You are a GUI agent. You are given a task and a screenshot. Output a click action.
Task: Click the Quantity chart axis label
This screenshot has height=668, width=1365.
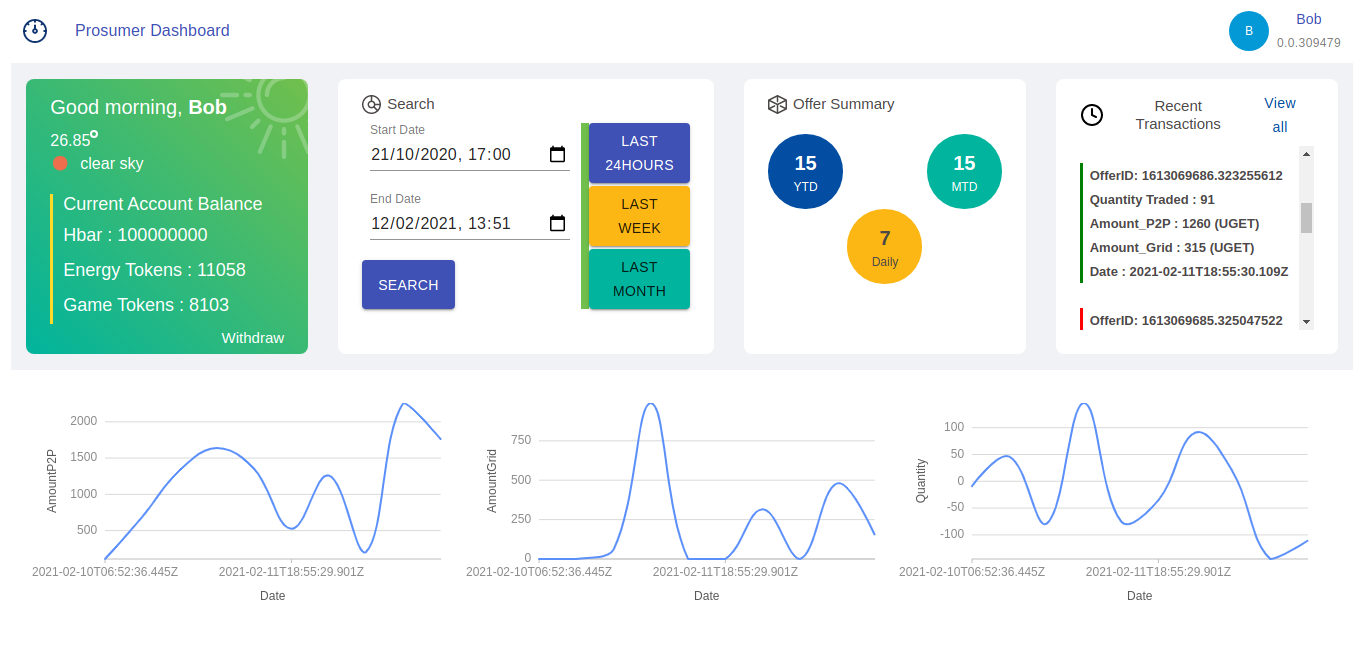tap(921, 480)
